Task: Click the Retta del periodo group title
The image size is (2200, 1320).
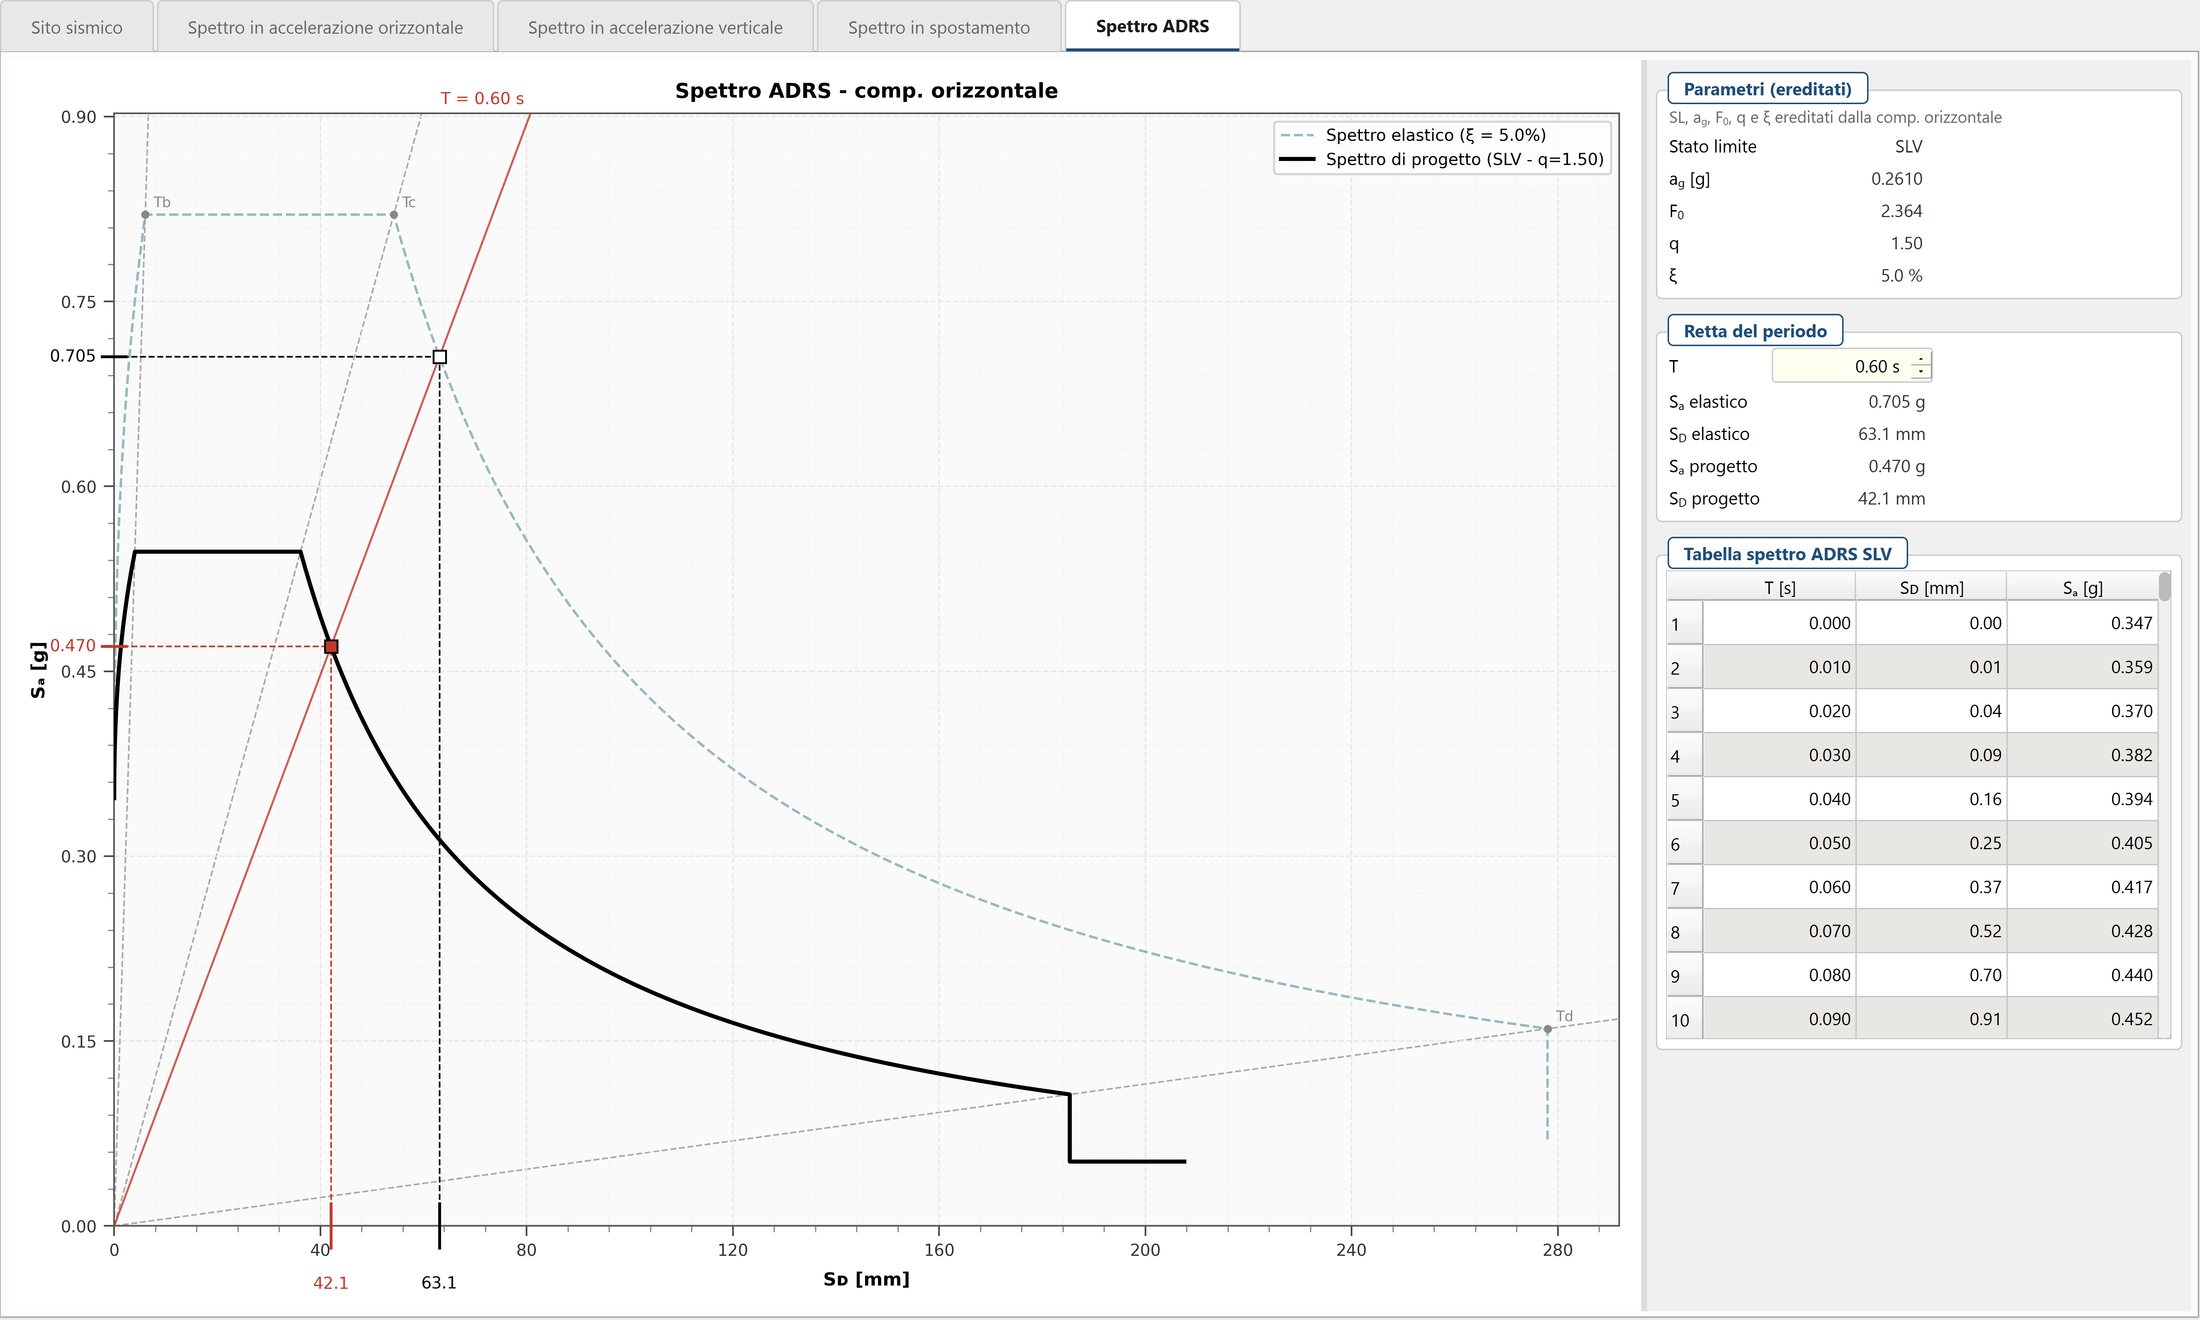Action: (1755, 331)
